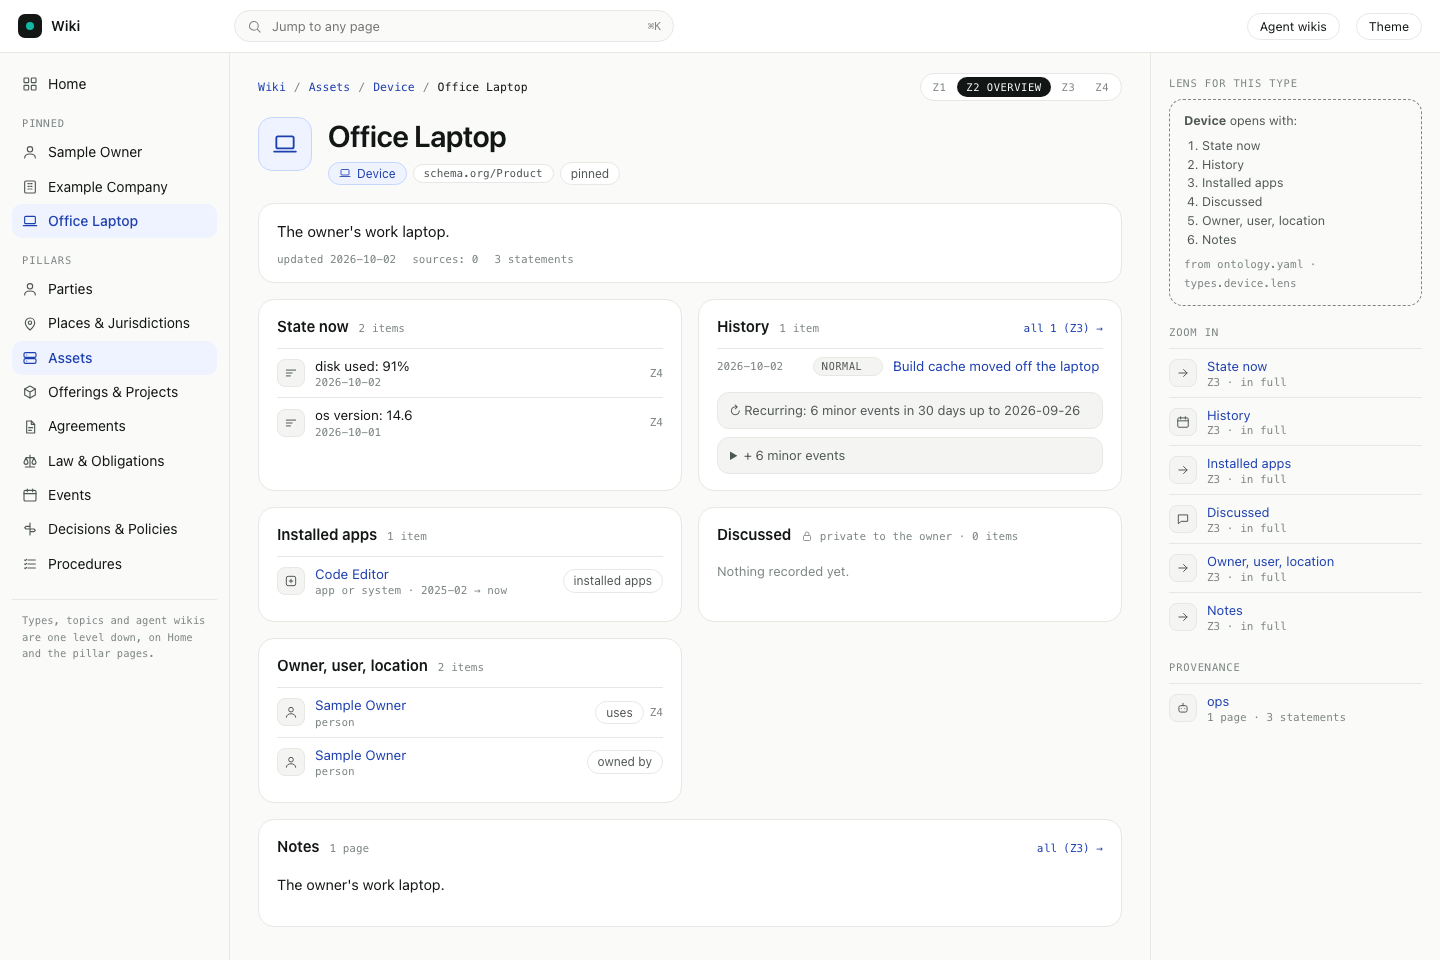Click the Code Editor app icon
The image size is (1440, 960).
pyautogui.click(x=291, y=581)
